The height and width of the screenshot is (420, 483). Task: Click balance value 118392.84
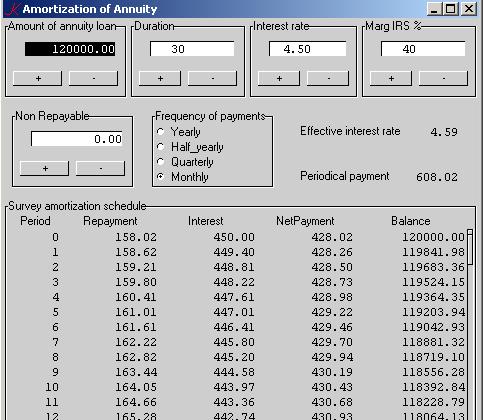pyautogui.click(x=433, y=387)
